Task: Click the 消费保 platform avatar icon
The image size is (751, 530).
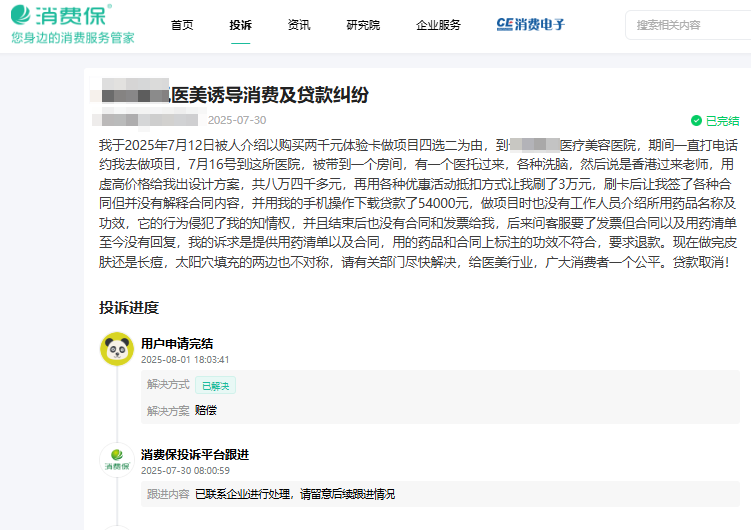Action: click(x=117, y=461)
